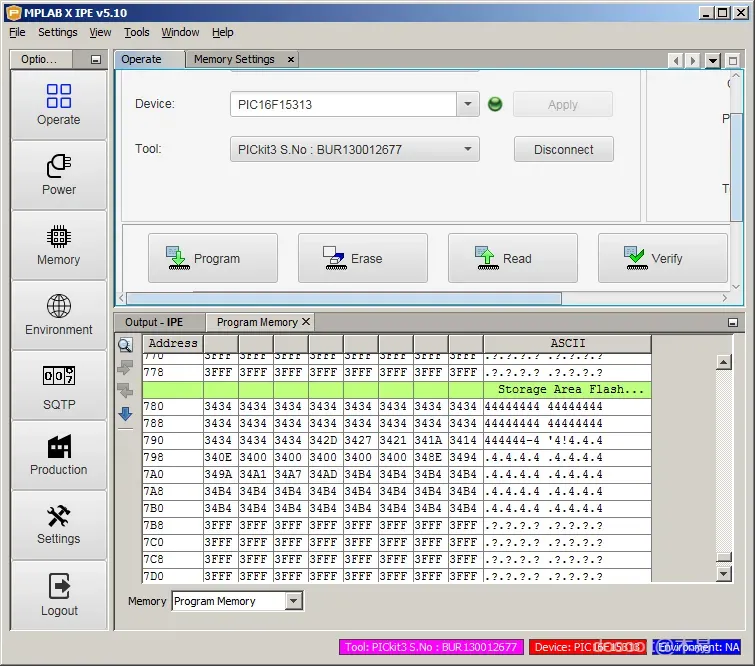Switch to the Memory Settings tab

pos(234,59)
